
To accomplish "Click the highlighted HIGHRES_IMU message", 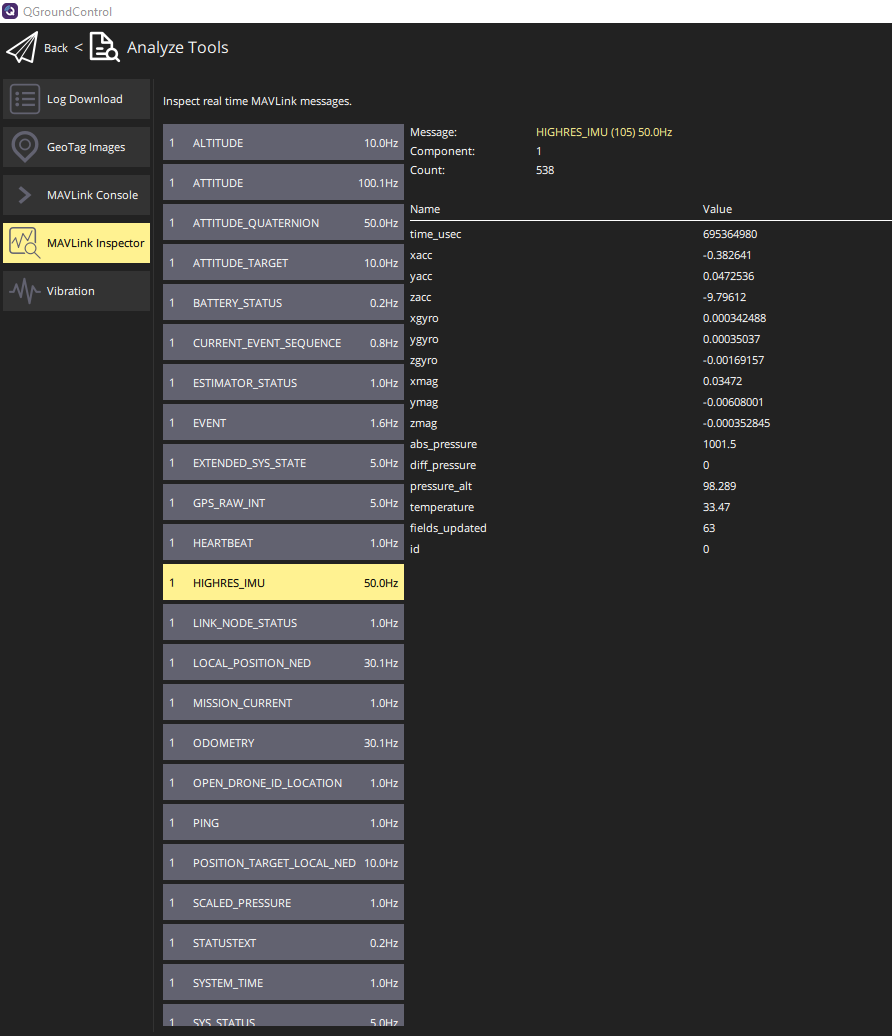I will (283, 583).
